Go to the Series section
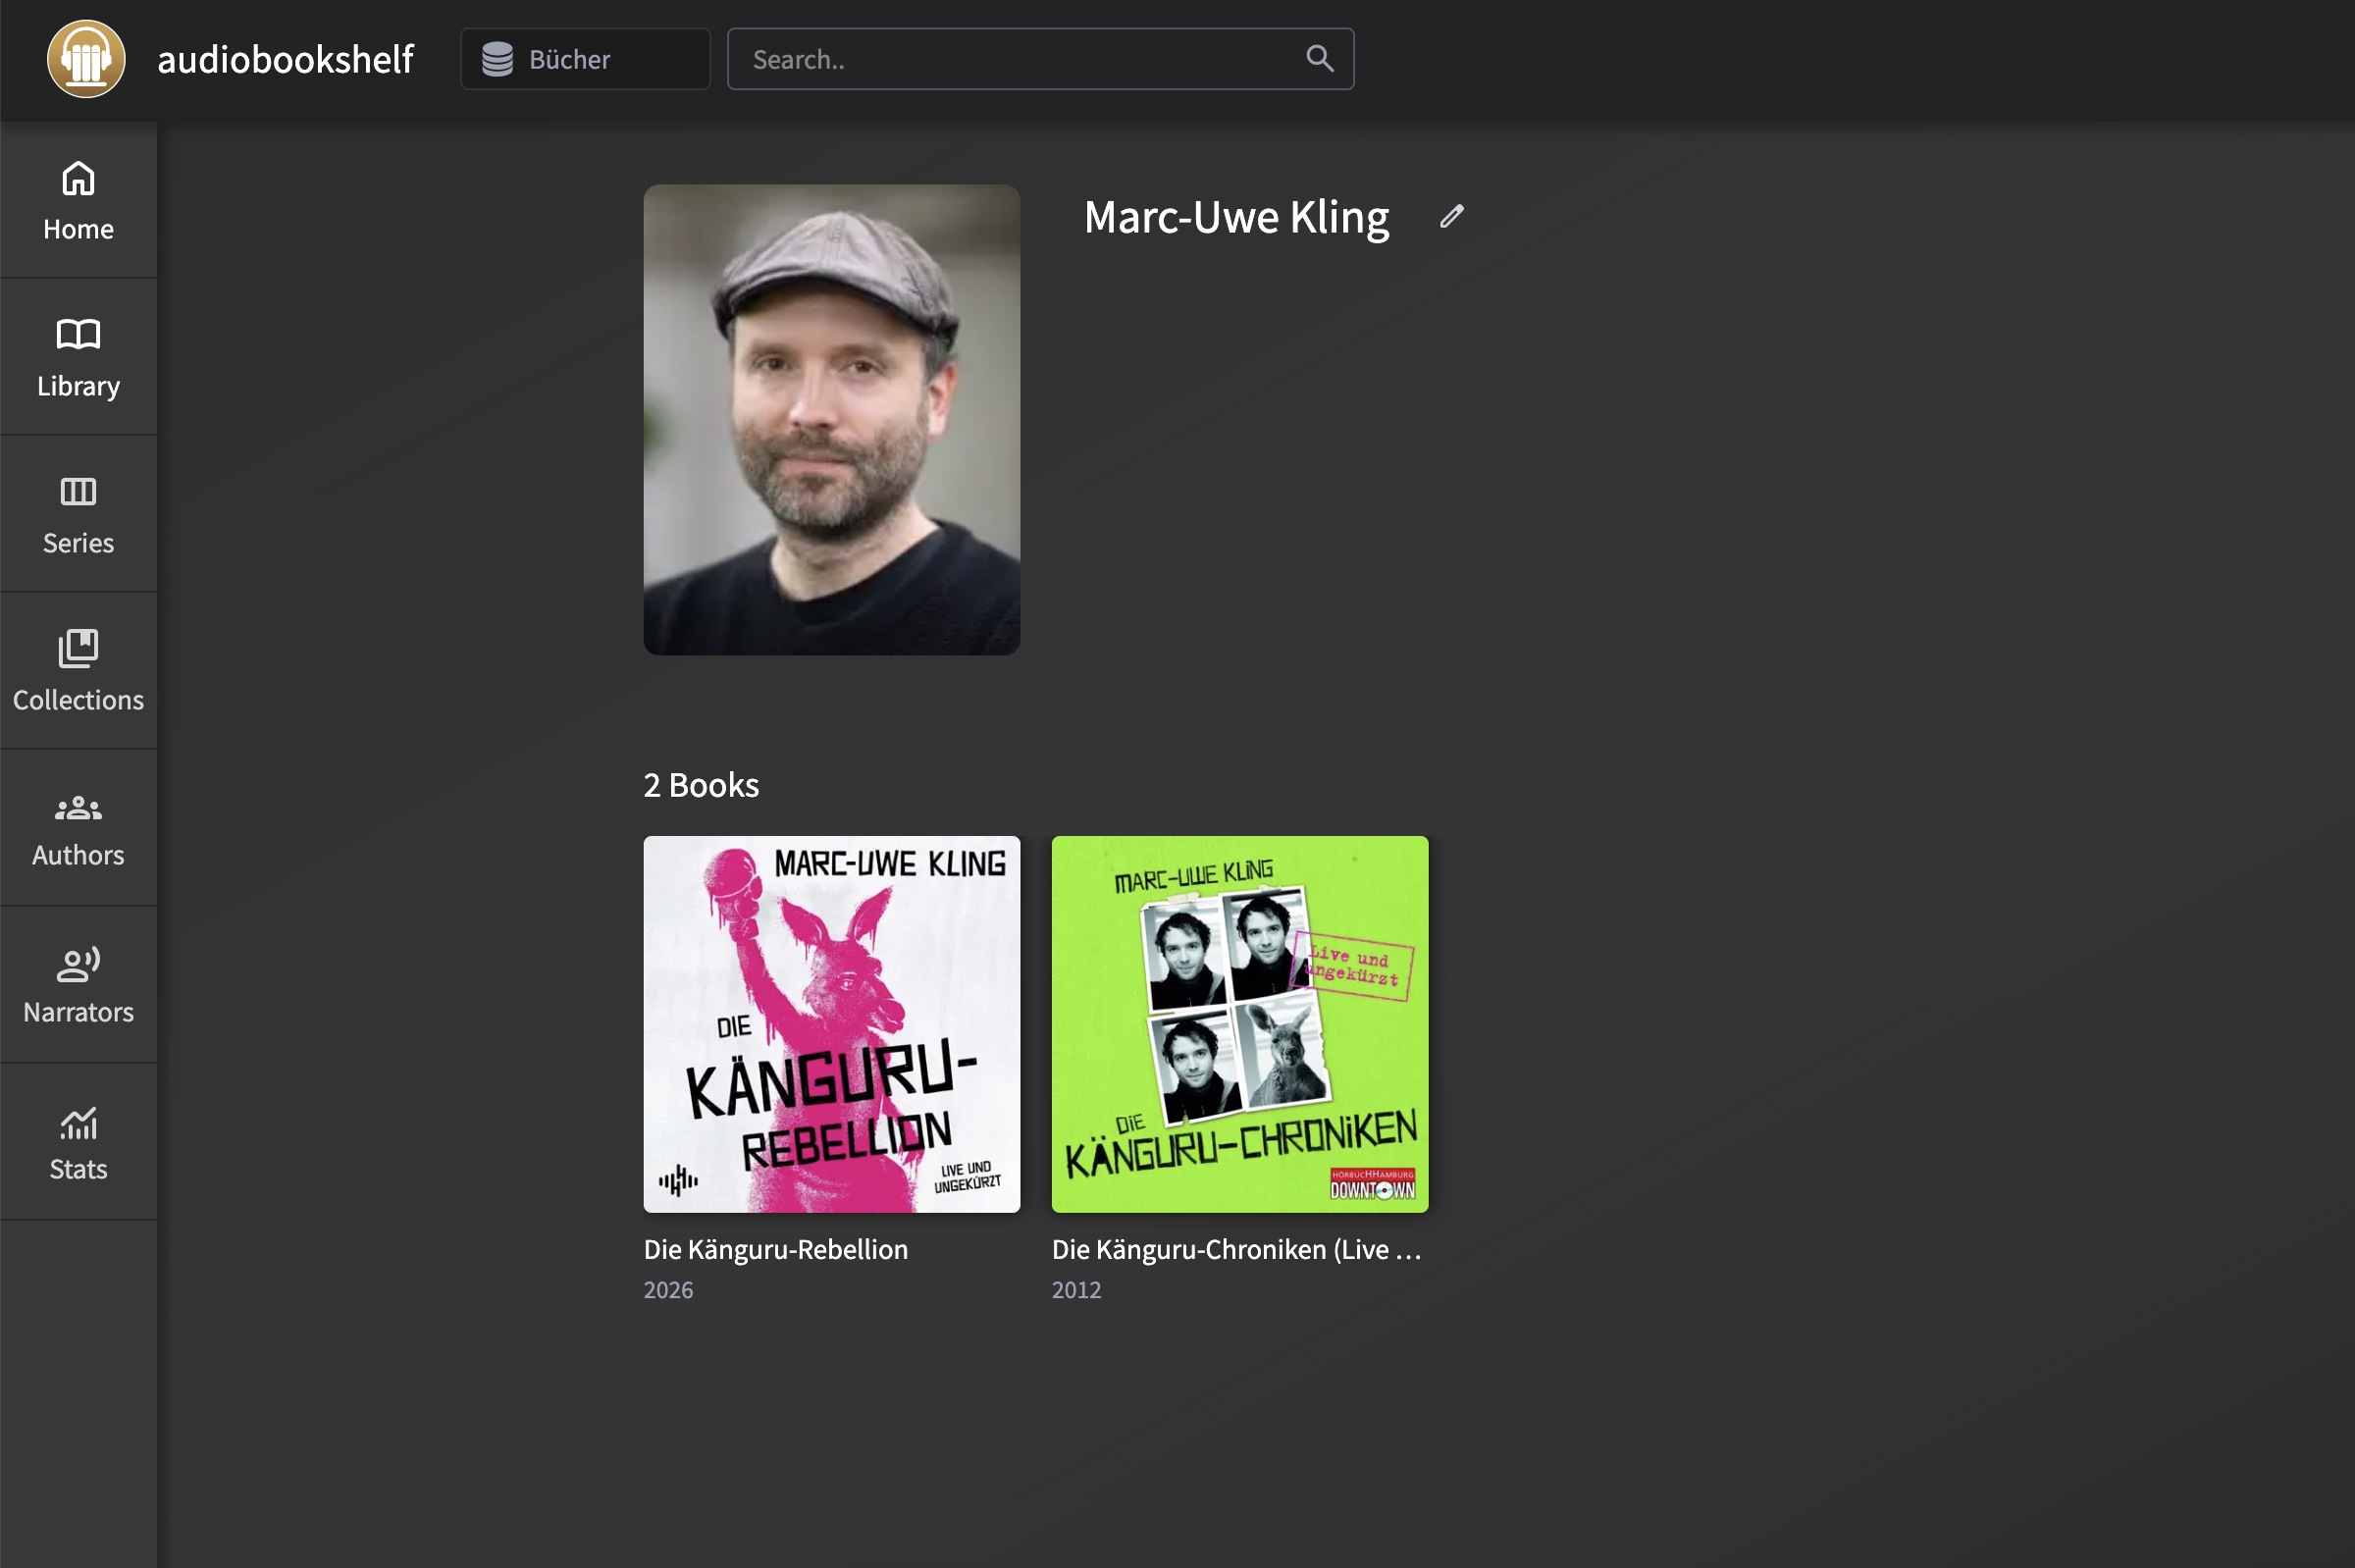2355x1568 pixels. [78, 514]
